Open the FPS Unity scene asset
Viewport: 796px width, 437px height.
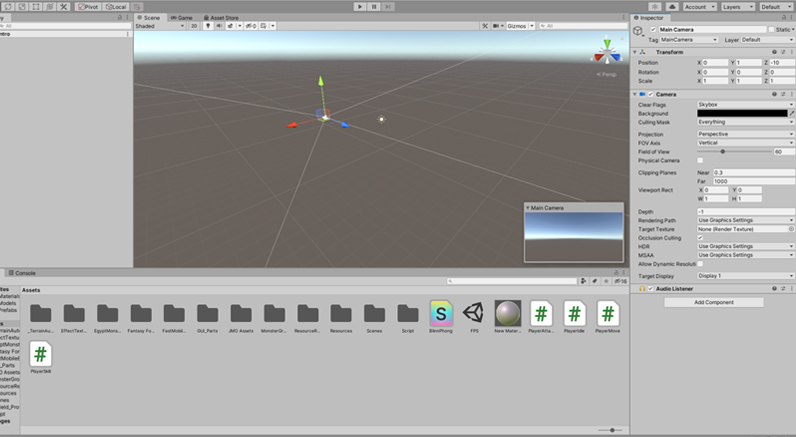click(x=473, y=313)
